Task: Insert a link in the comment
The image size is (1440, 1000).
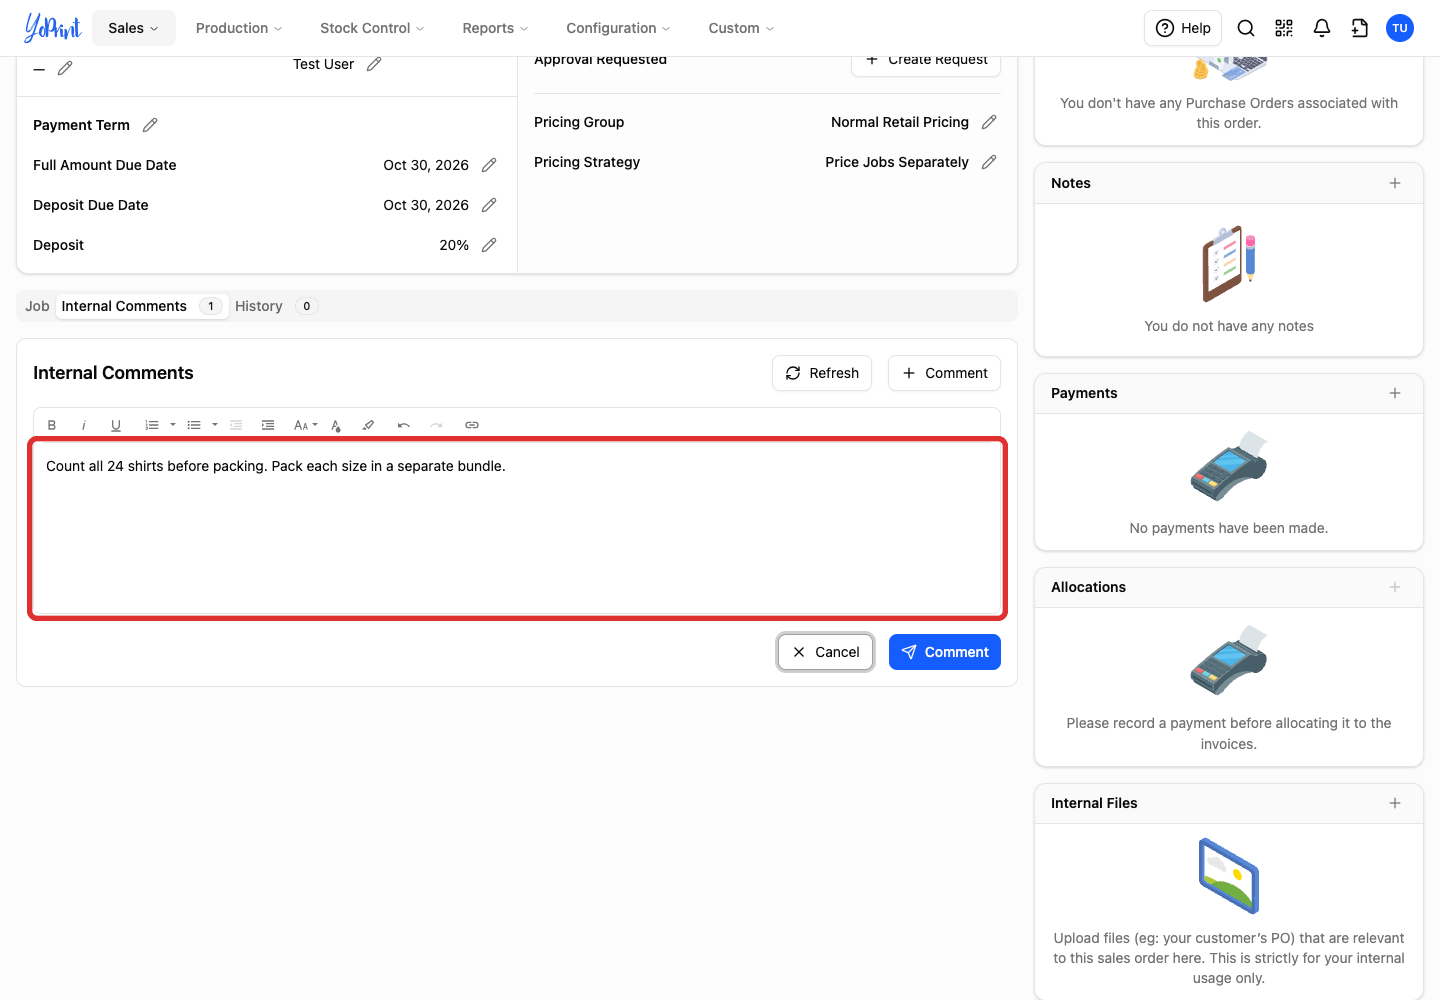Action: pos(472,425)
